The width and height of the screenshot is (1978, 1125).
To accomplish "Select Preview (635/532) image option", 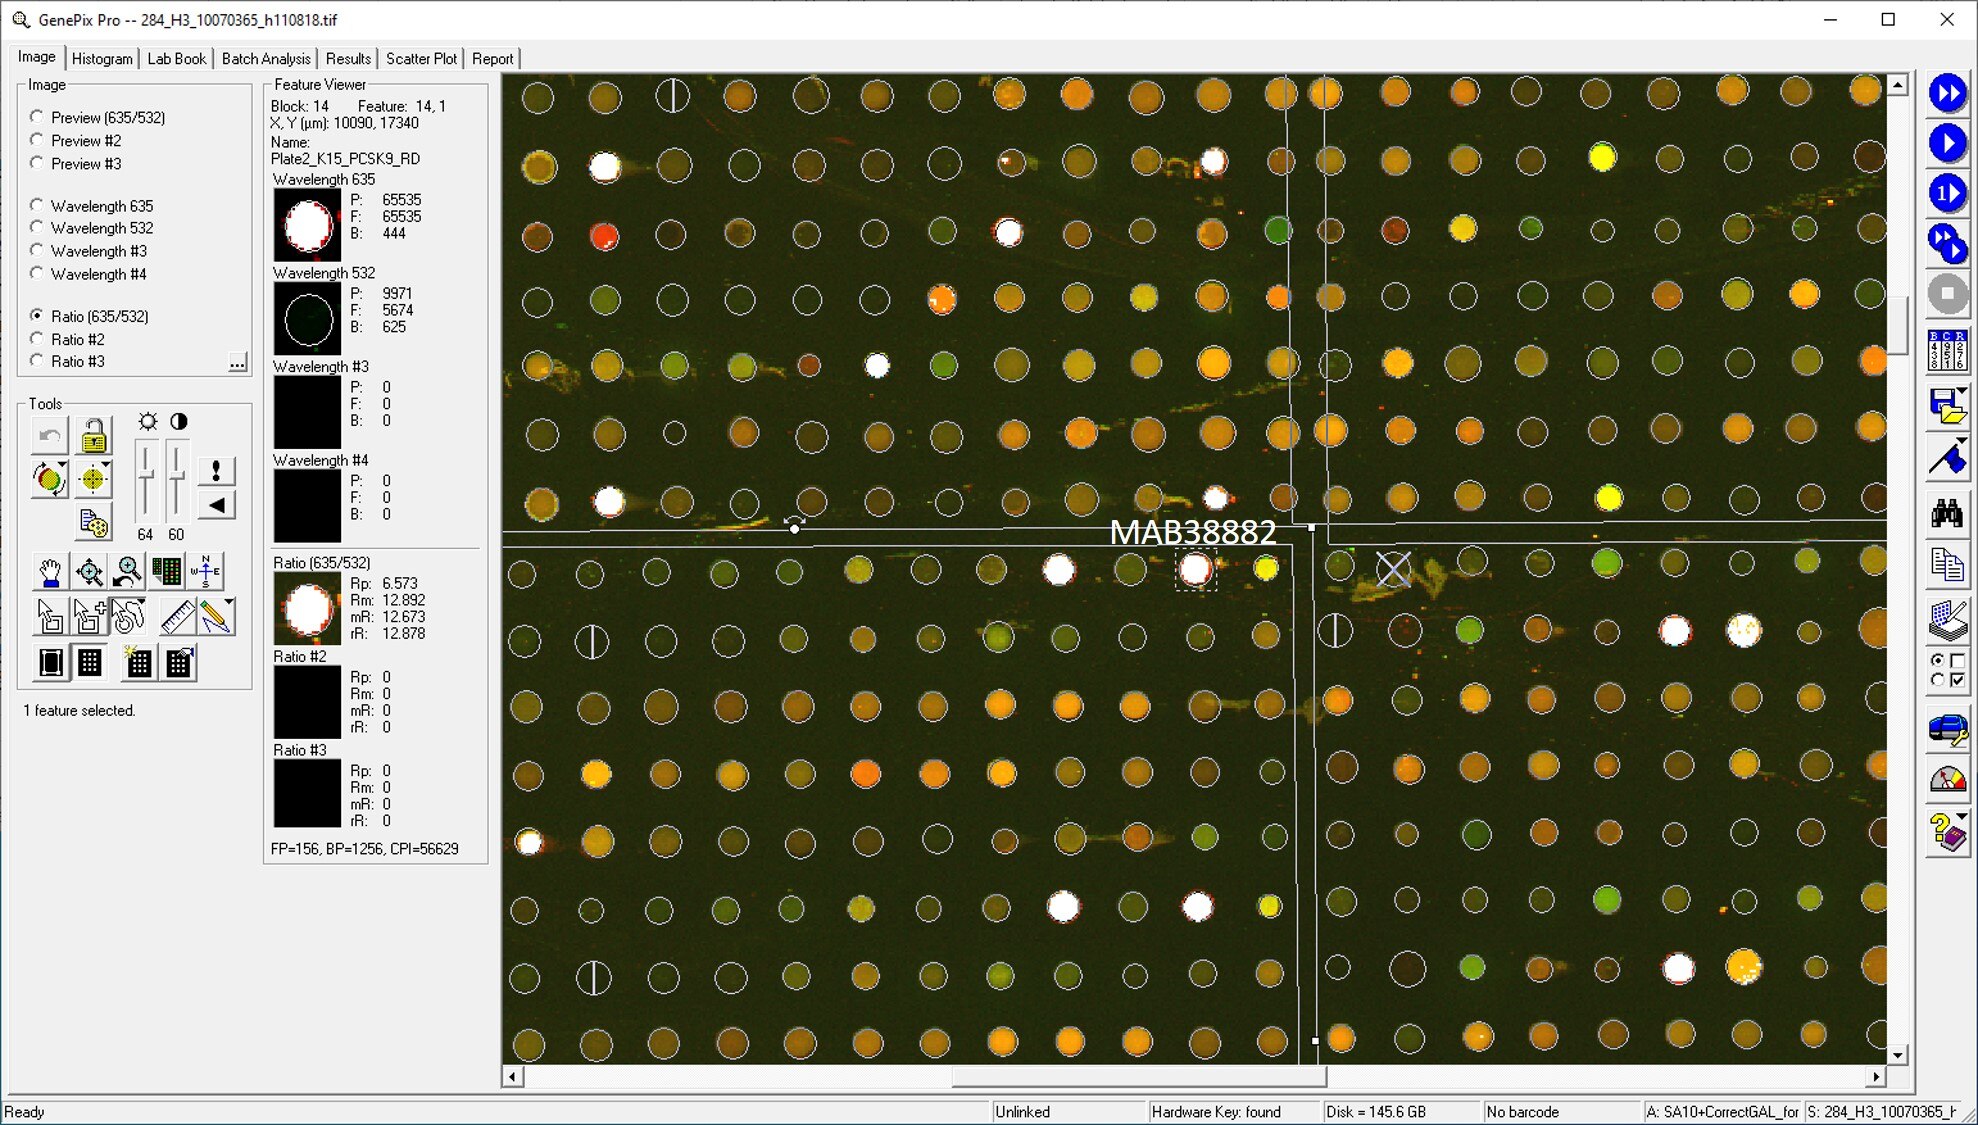I will 37,117.
